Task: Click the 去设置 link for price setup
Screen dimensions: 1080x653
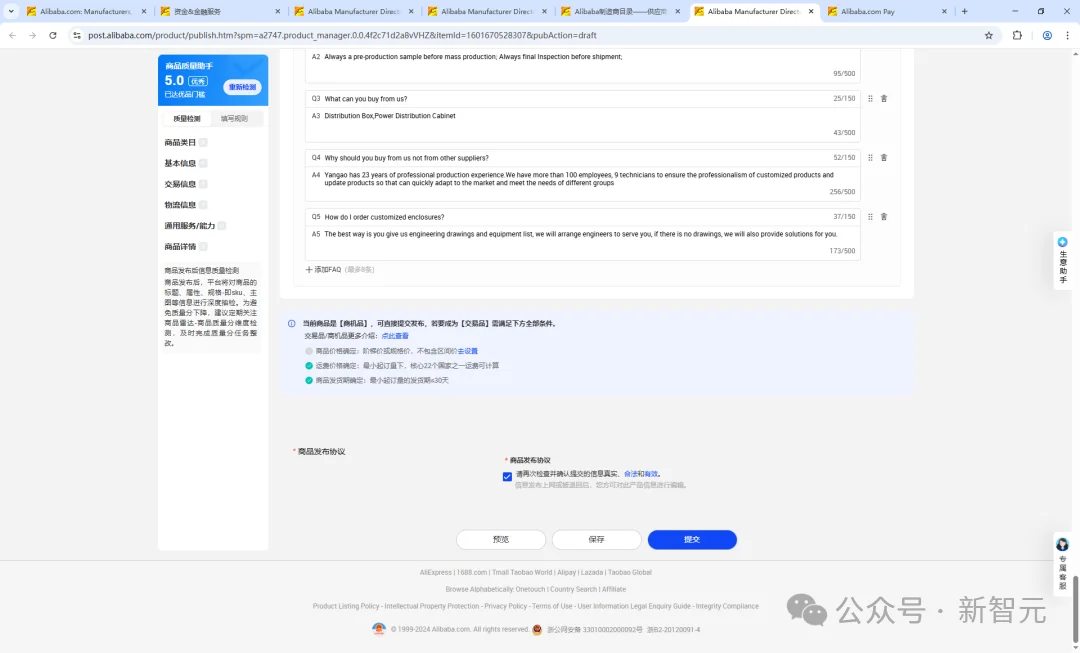Action: pos(468,351)
